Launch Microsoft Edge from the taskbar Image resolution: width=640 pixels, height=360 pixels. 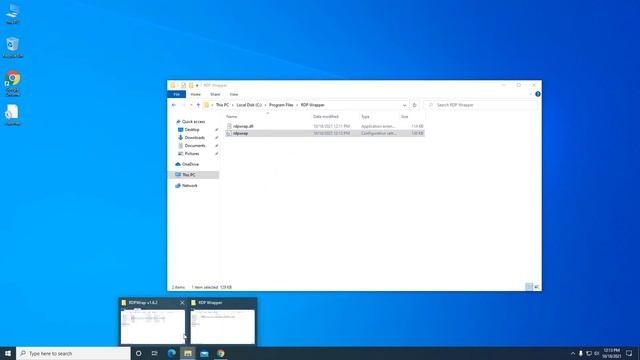171,353
